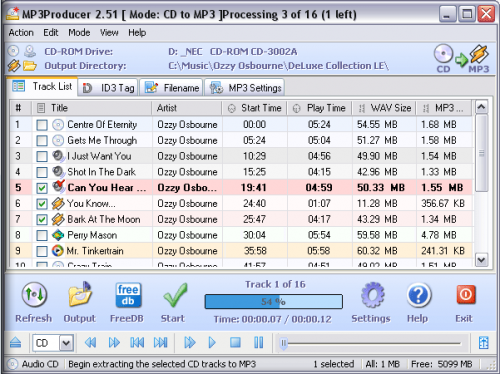Image resolution: width=500 pixels, height=374 pixels.
Task: Select the row titled Bark At The Moon
Action: [242, 219]
